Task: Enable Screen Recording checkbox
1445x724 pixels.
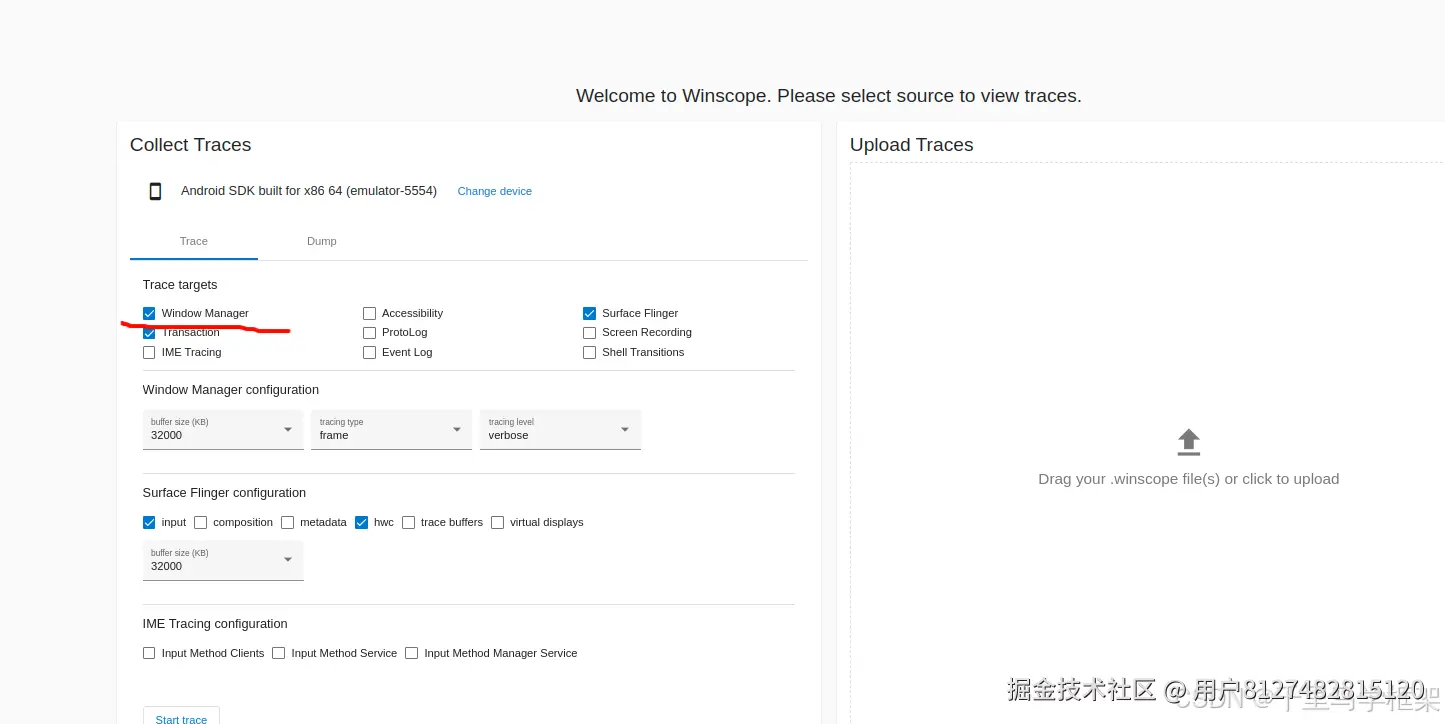Action: tap(589, 332)
